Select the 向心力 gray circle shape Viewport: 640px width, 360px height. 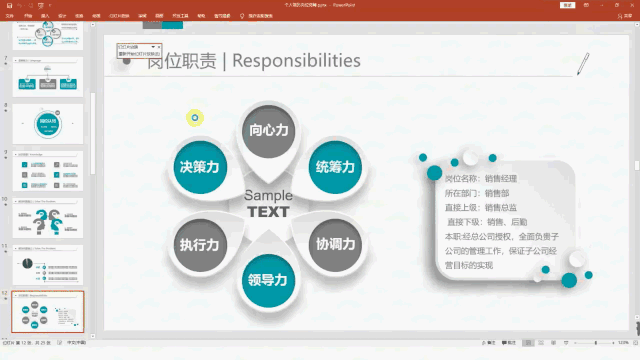[269, 131]
